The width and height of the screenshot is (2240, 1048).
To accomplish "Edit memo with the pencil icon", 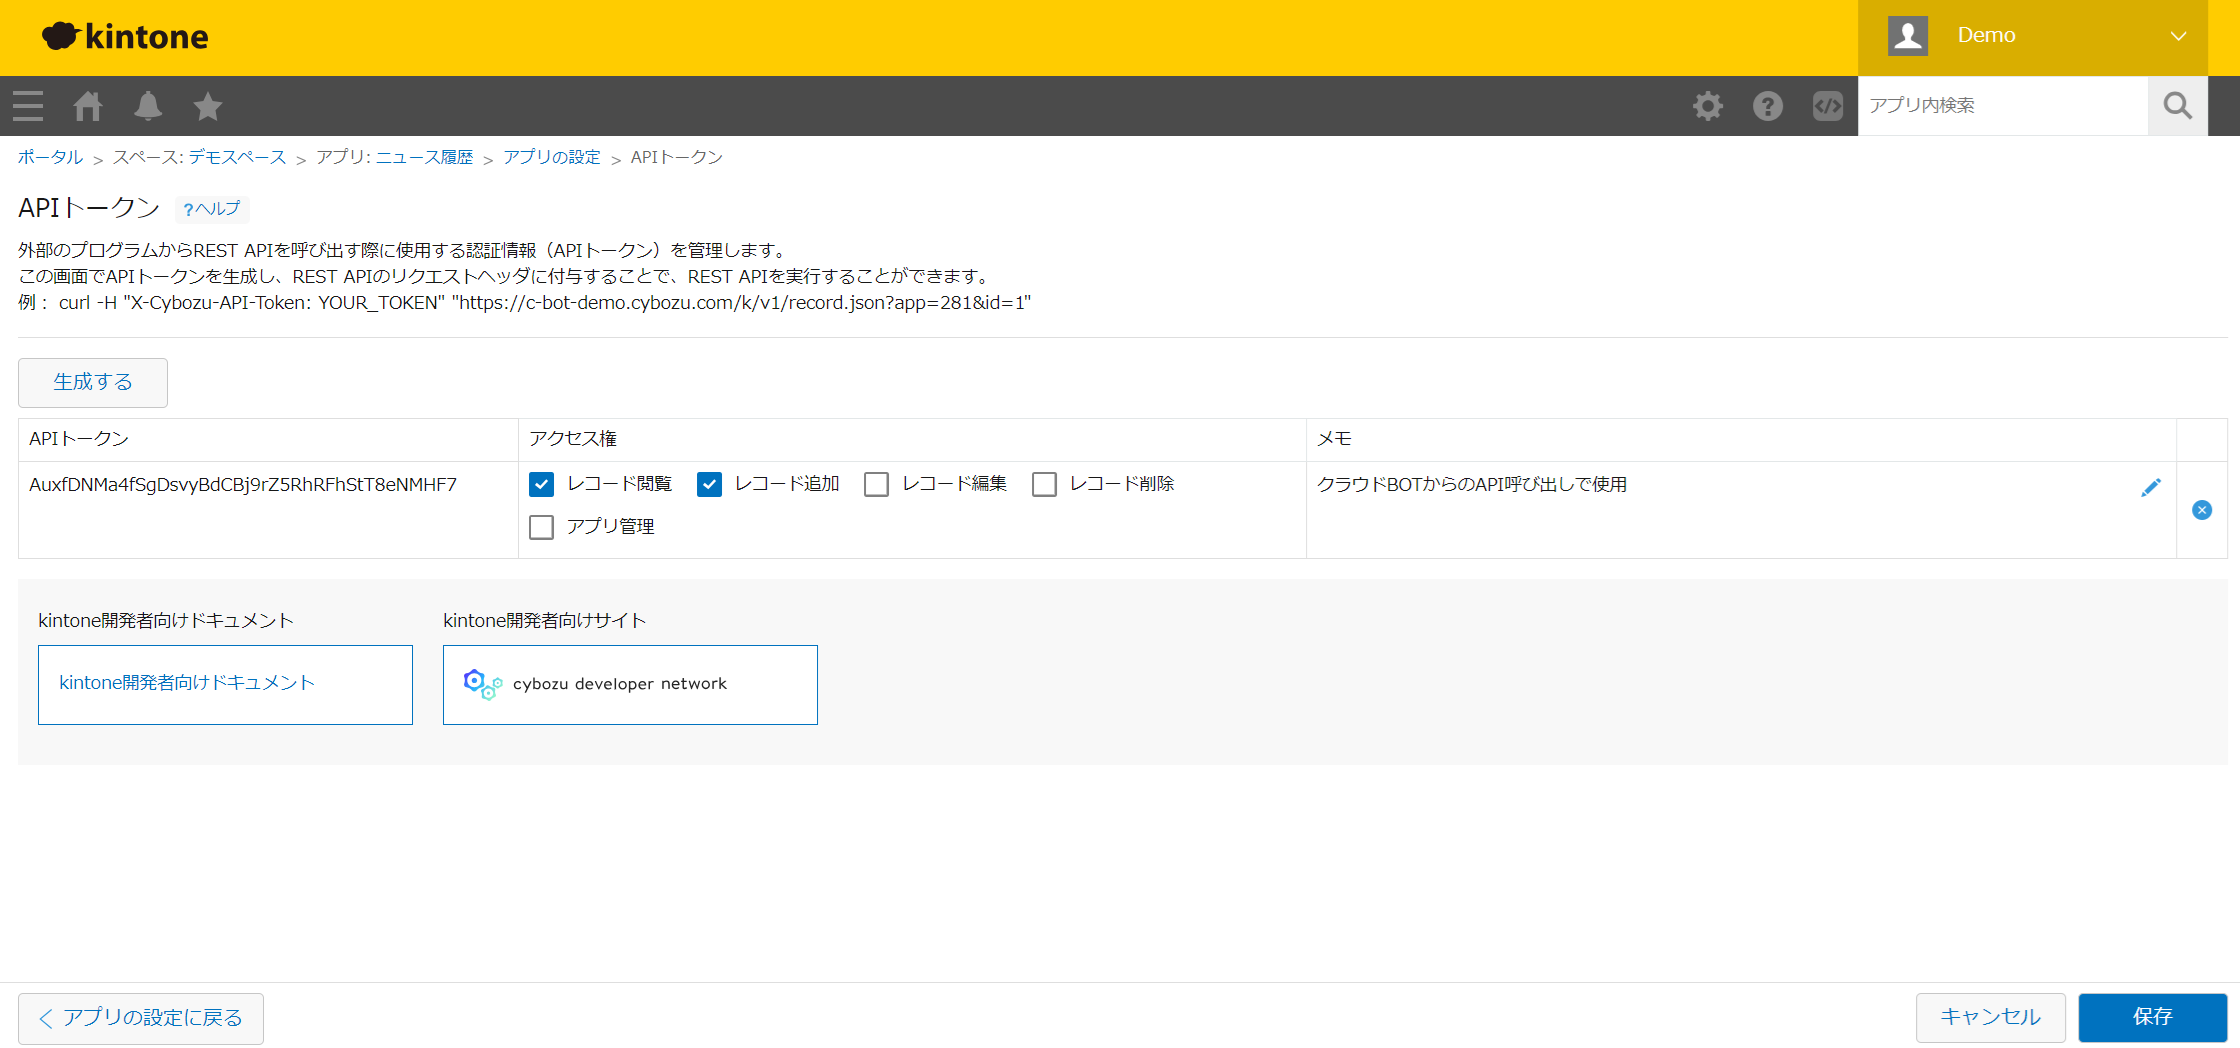I will (2151, 487).
